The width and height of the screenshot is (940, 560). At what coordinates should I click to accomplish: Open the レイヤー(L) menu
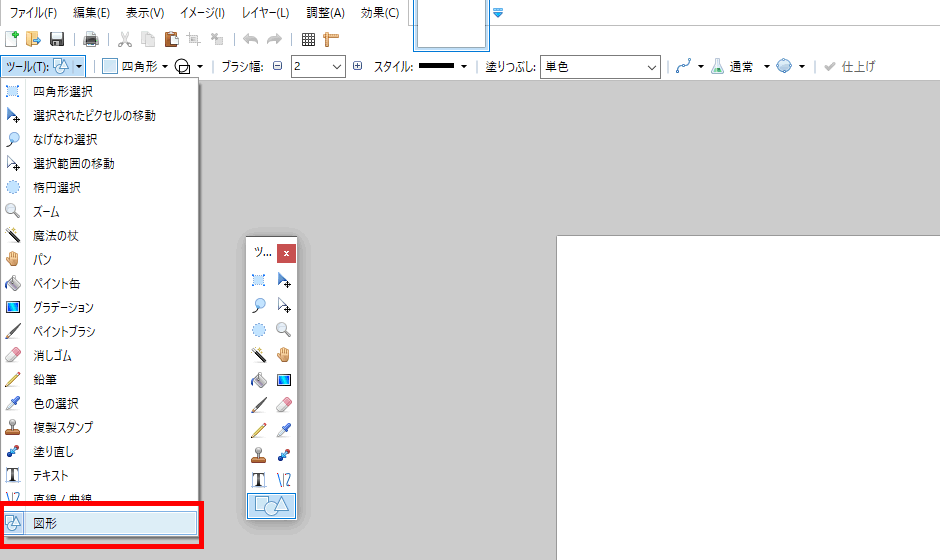[265, 13]
